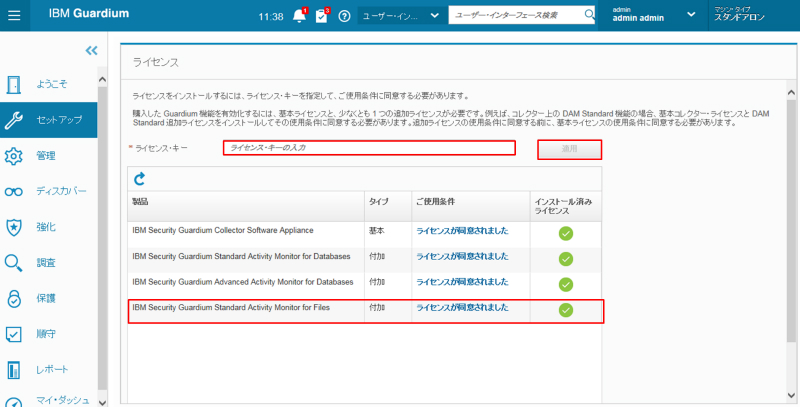This screenshot has width=800, height=407.
Task: Open the 調査 sidebar item
Action: click(x=48, y=262)
